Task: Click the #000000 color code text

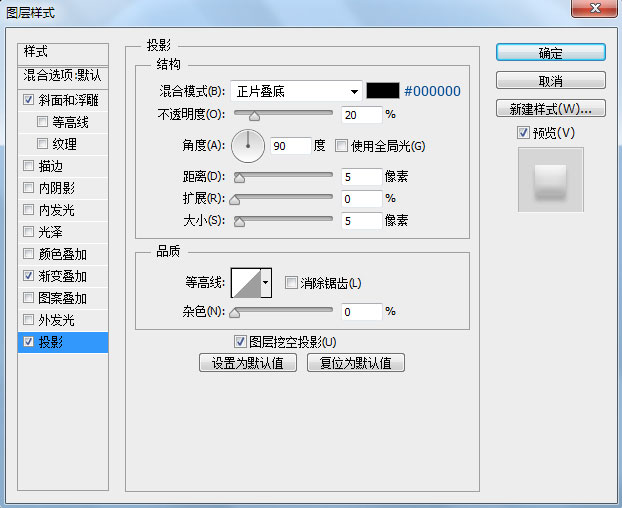Action: tap(432, 91)
